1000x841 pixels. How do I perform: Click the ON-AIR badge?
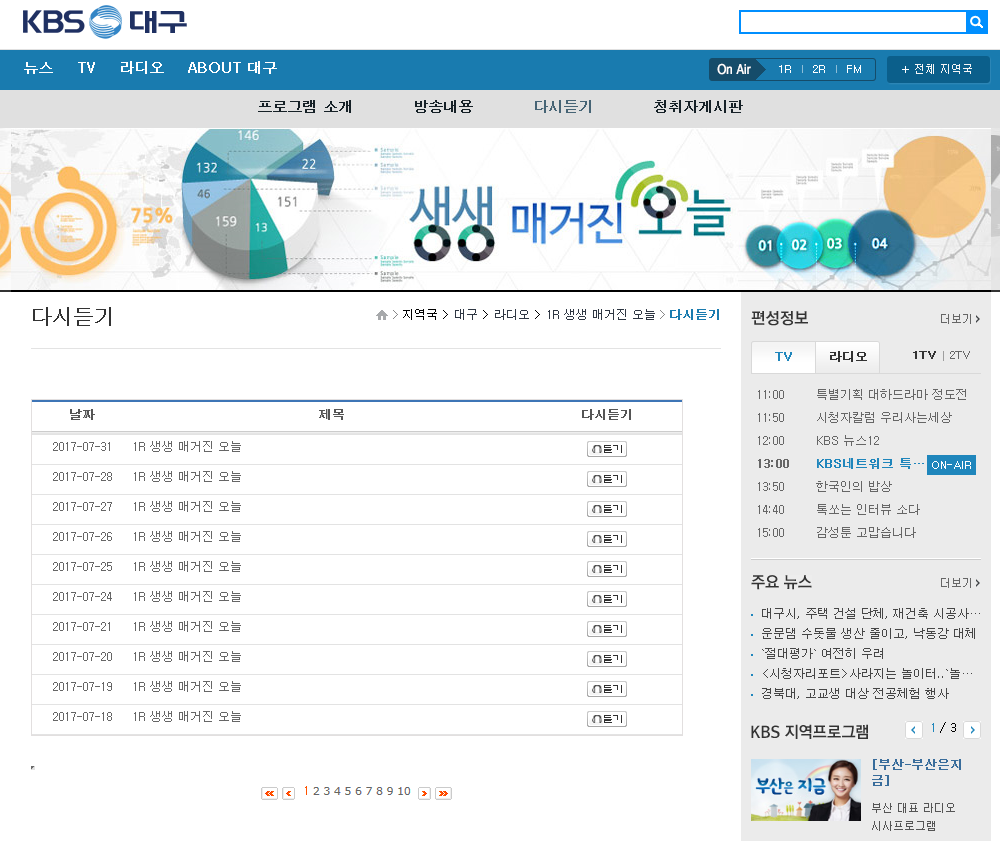[952, 465]
